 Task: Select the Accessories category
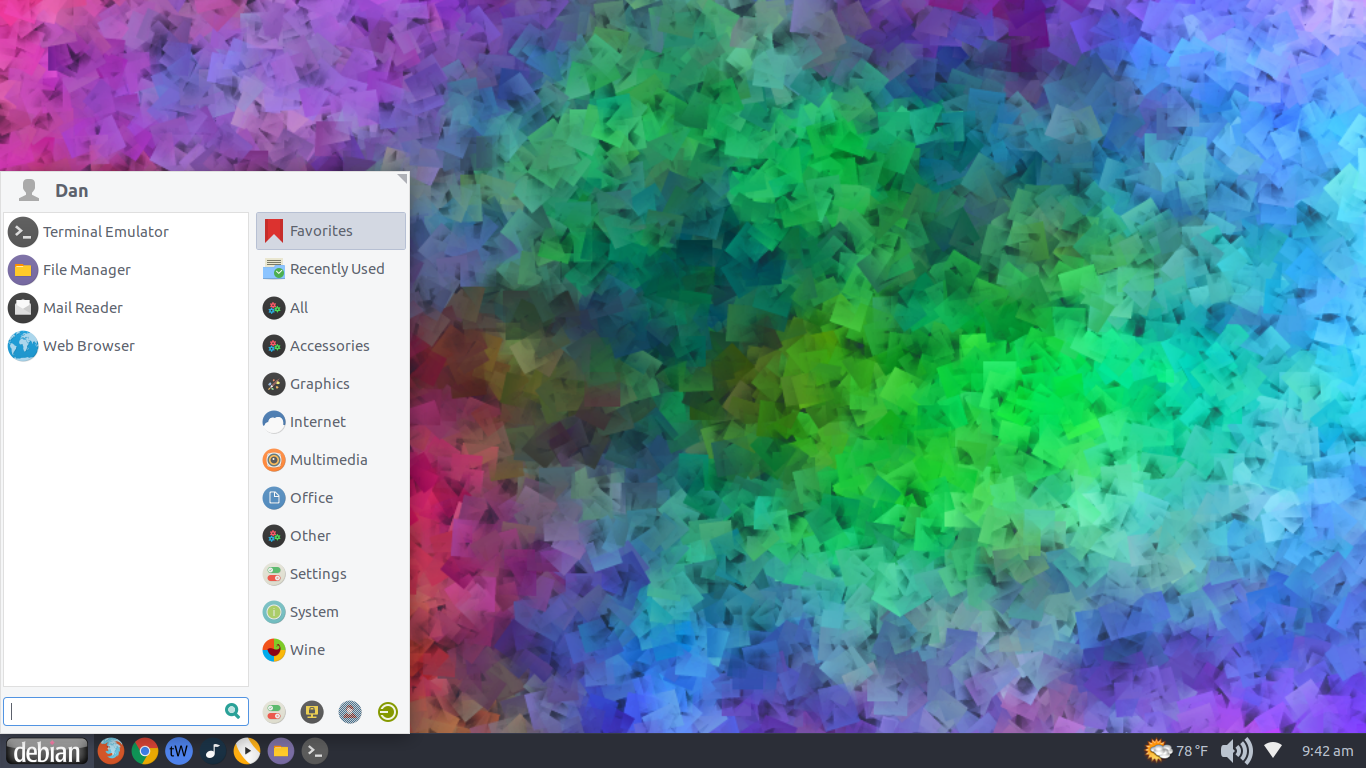(x=331, y=346)
